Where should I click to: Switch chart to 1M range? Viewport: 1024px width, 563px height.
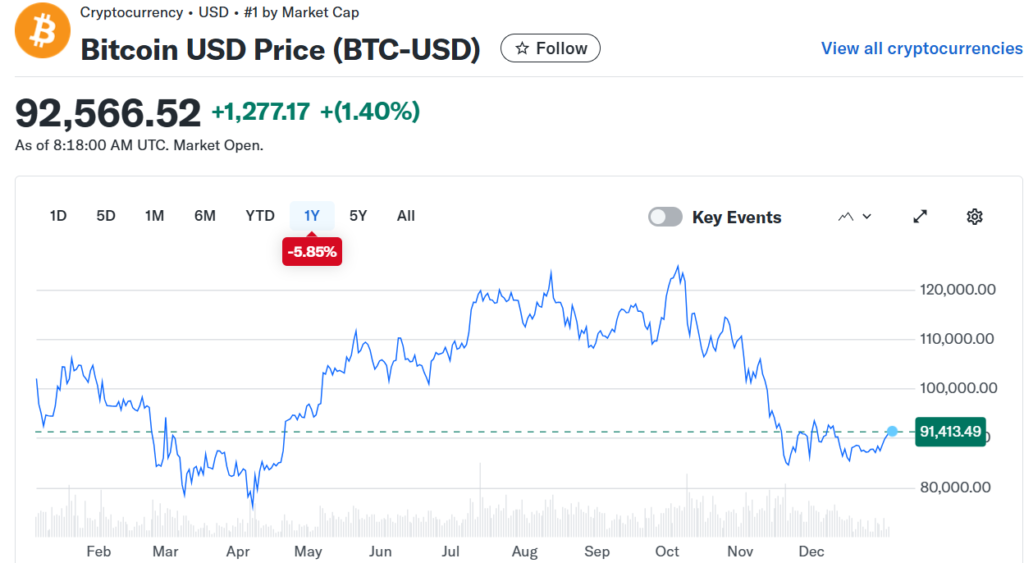click(154, 216)
